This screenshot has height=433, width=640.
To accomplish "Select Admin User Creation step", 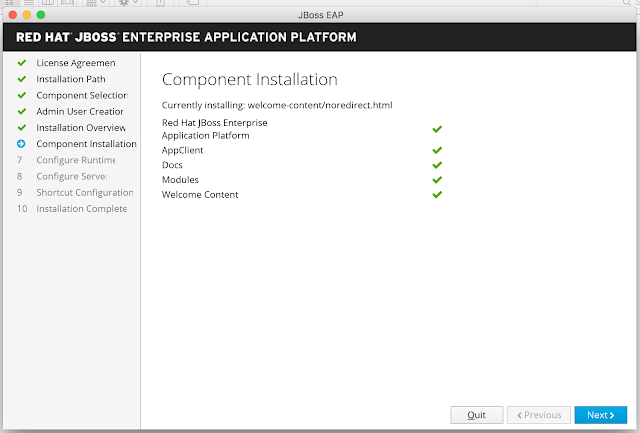I will coord(80,111).
